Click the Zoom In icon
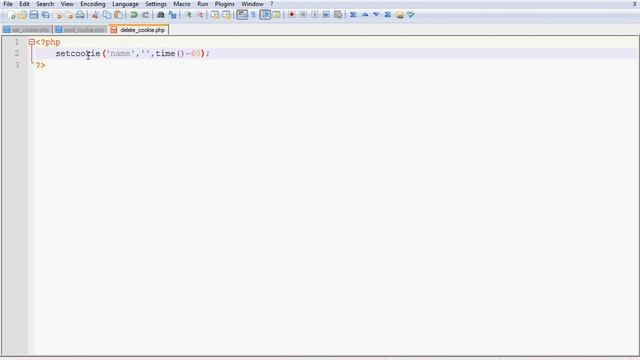 coord(188,15)
